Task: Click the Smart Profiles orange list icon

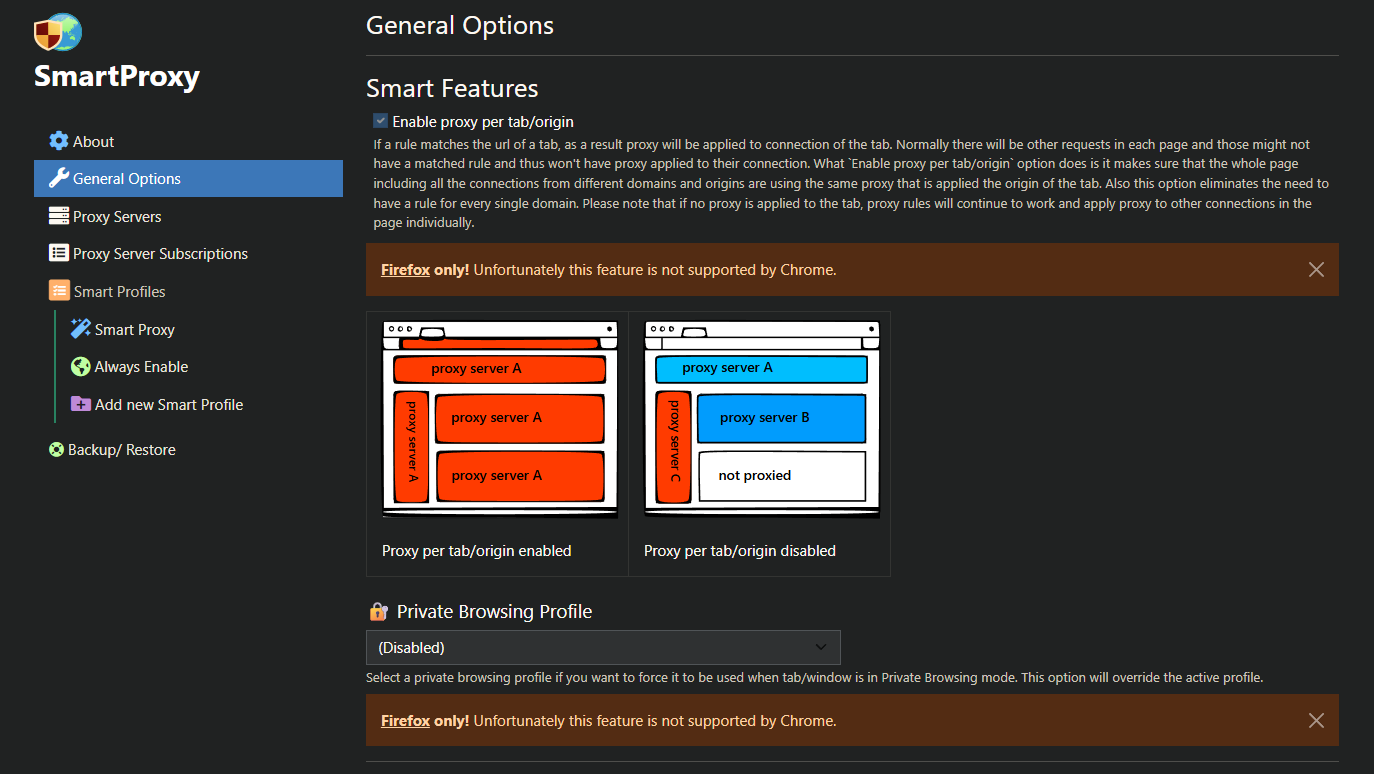Action: coord(59,291)
